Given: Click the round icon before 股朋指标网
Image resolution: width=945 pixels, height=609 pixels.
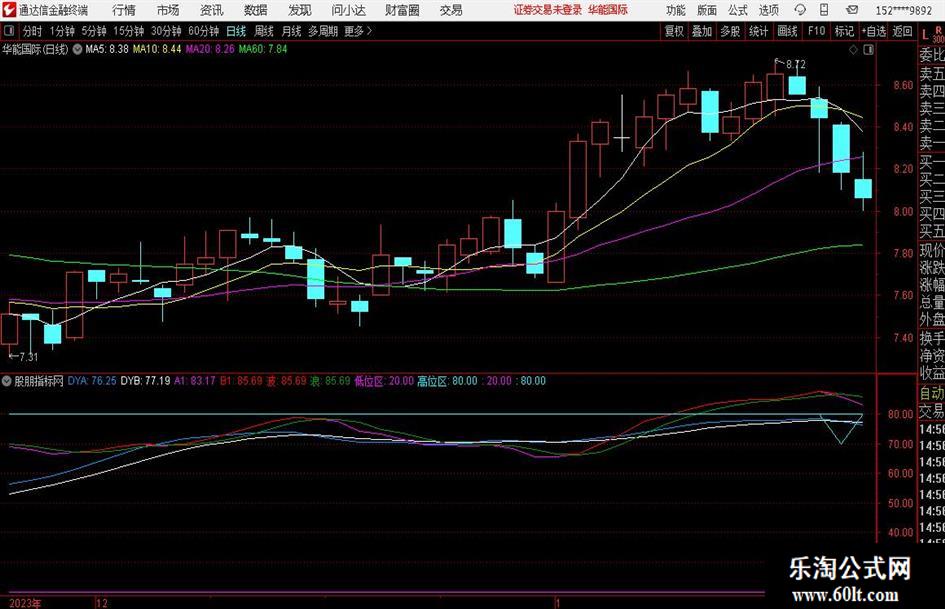Looking at the screenshot, I should pos(7,381).
